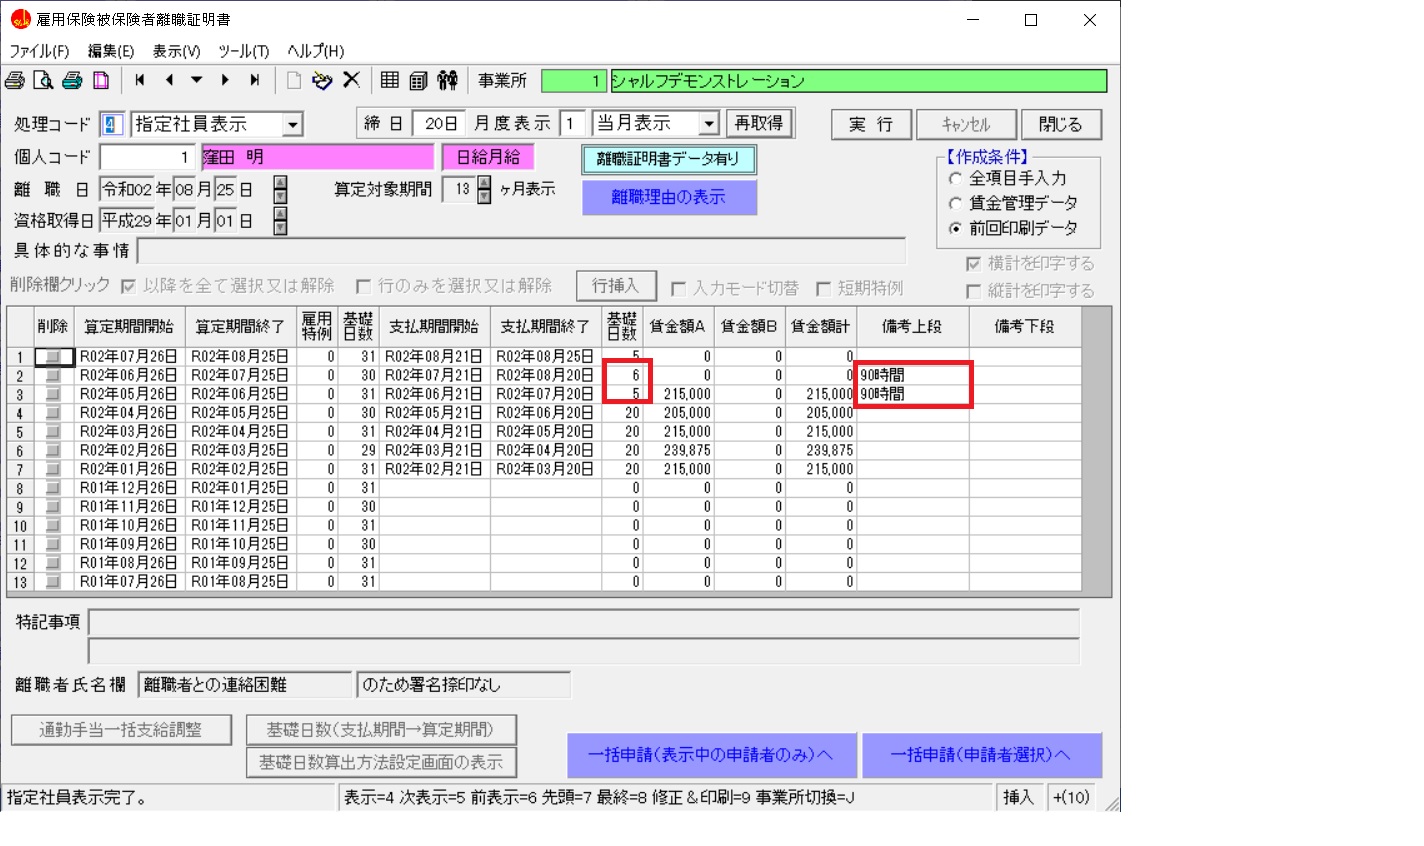Click the 再取得 button
Viewport: 1424px width, 846px height.
tap(759, 123)
